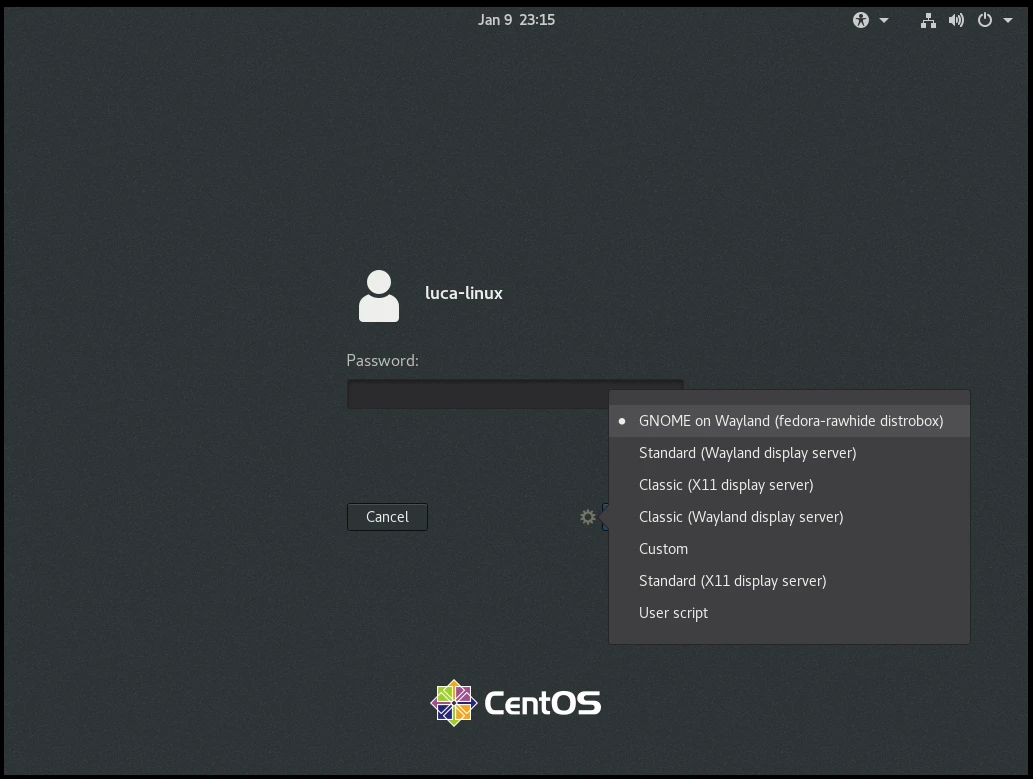The height and width of the screenshot is (779, 1033).
Task: Choose Standard (Wayland display server) session
Action: click(747, 453)
